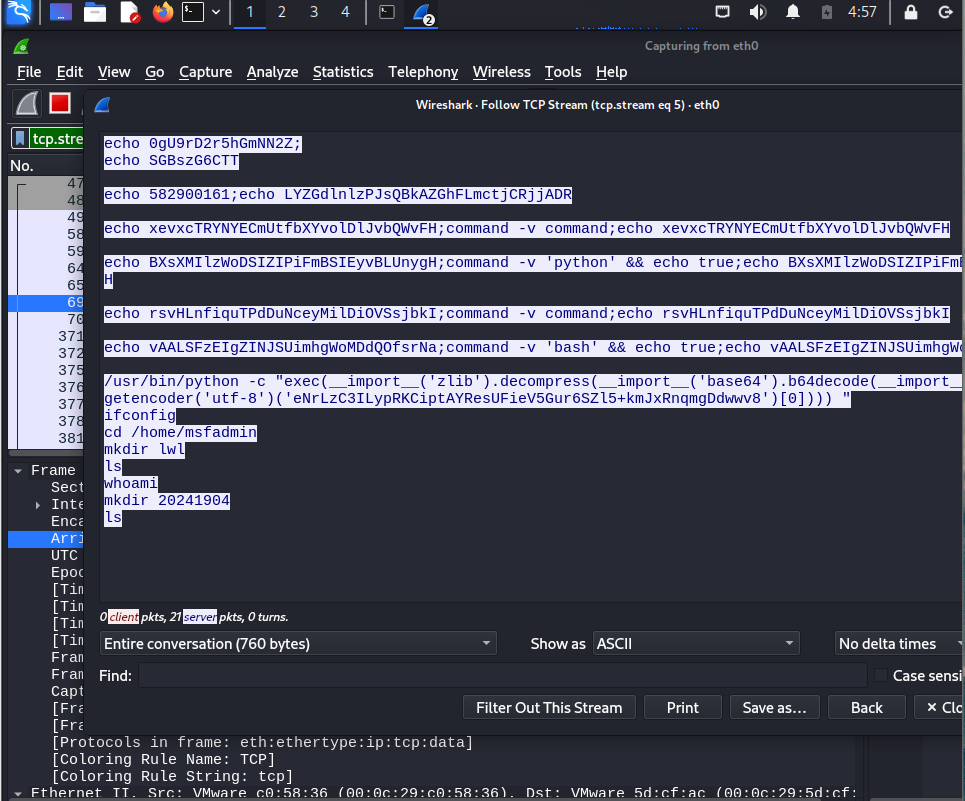The width and height of the screenshot is (965, 801).
Task: Click the Find text field
Action: point(503,675)
